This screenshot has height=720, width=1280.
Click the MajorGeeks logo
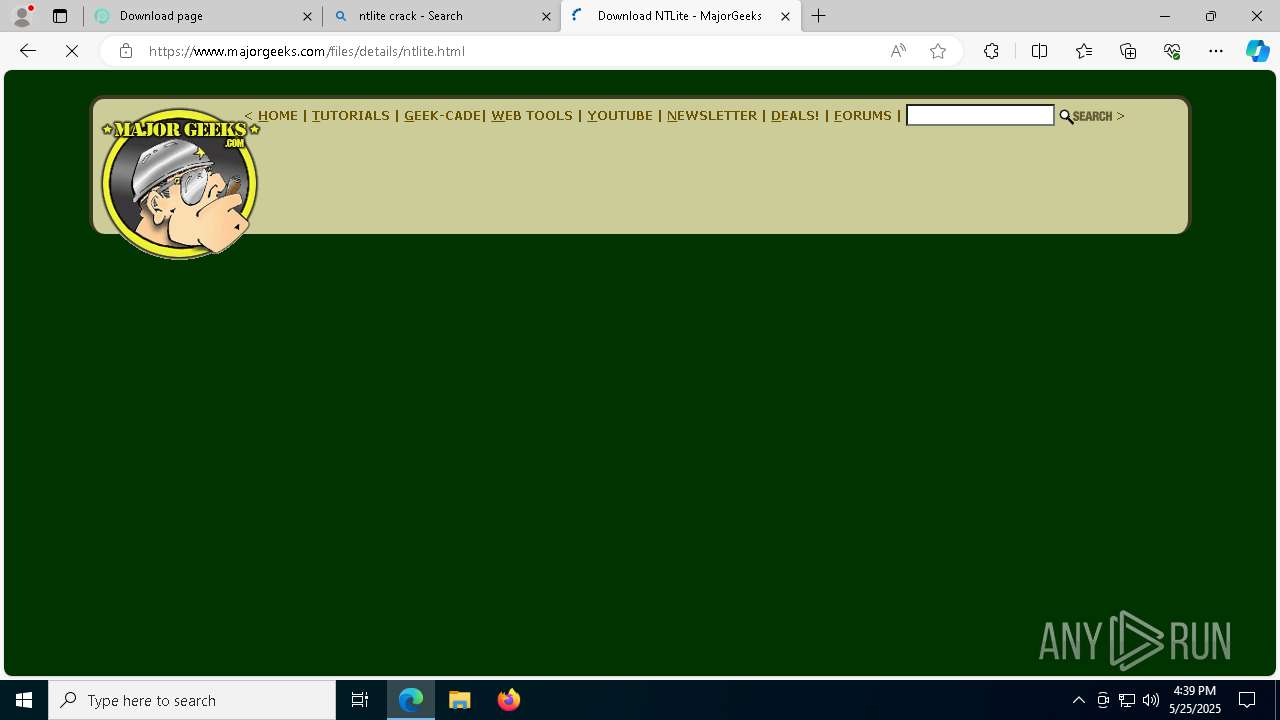[x=180, y=184]
